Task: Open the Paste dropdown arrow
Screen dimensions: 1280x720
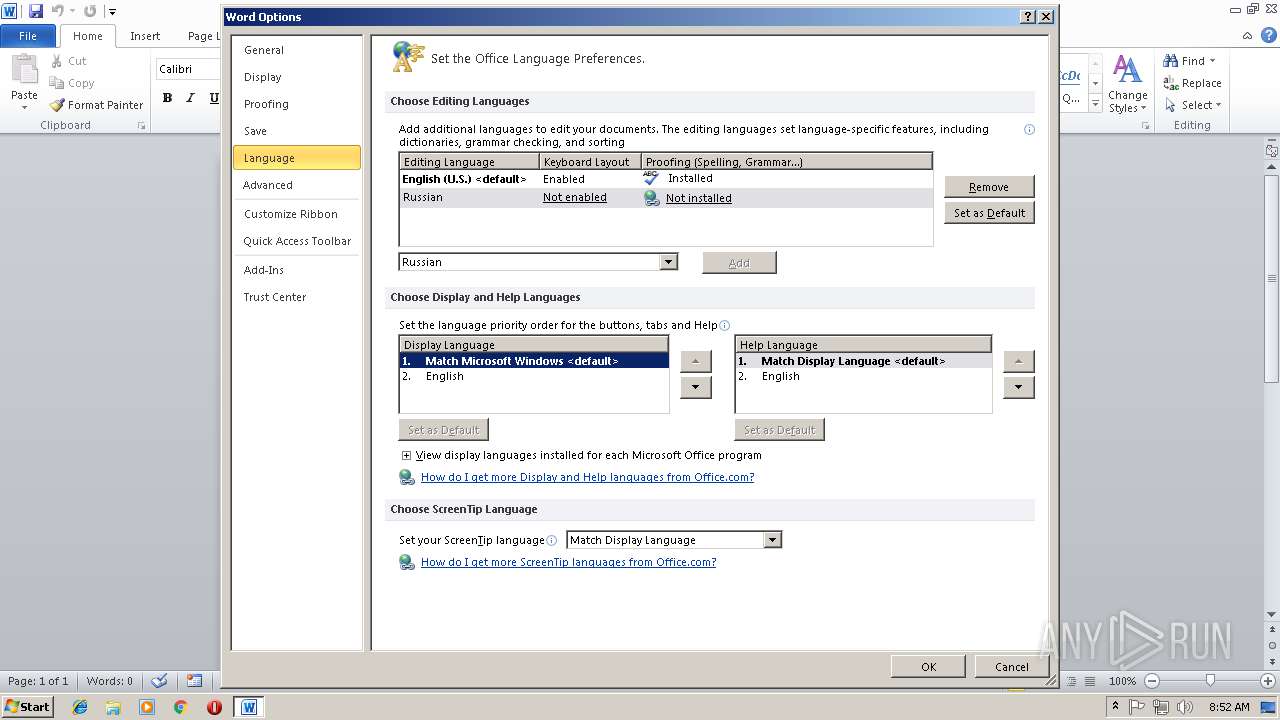Action: (x=24, y=108)
